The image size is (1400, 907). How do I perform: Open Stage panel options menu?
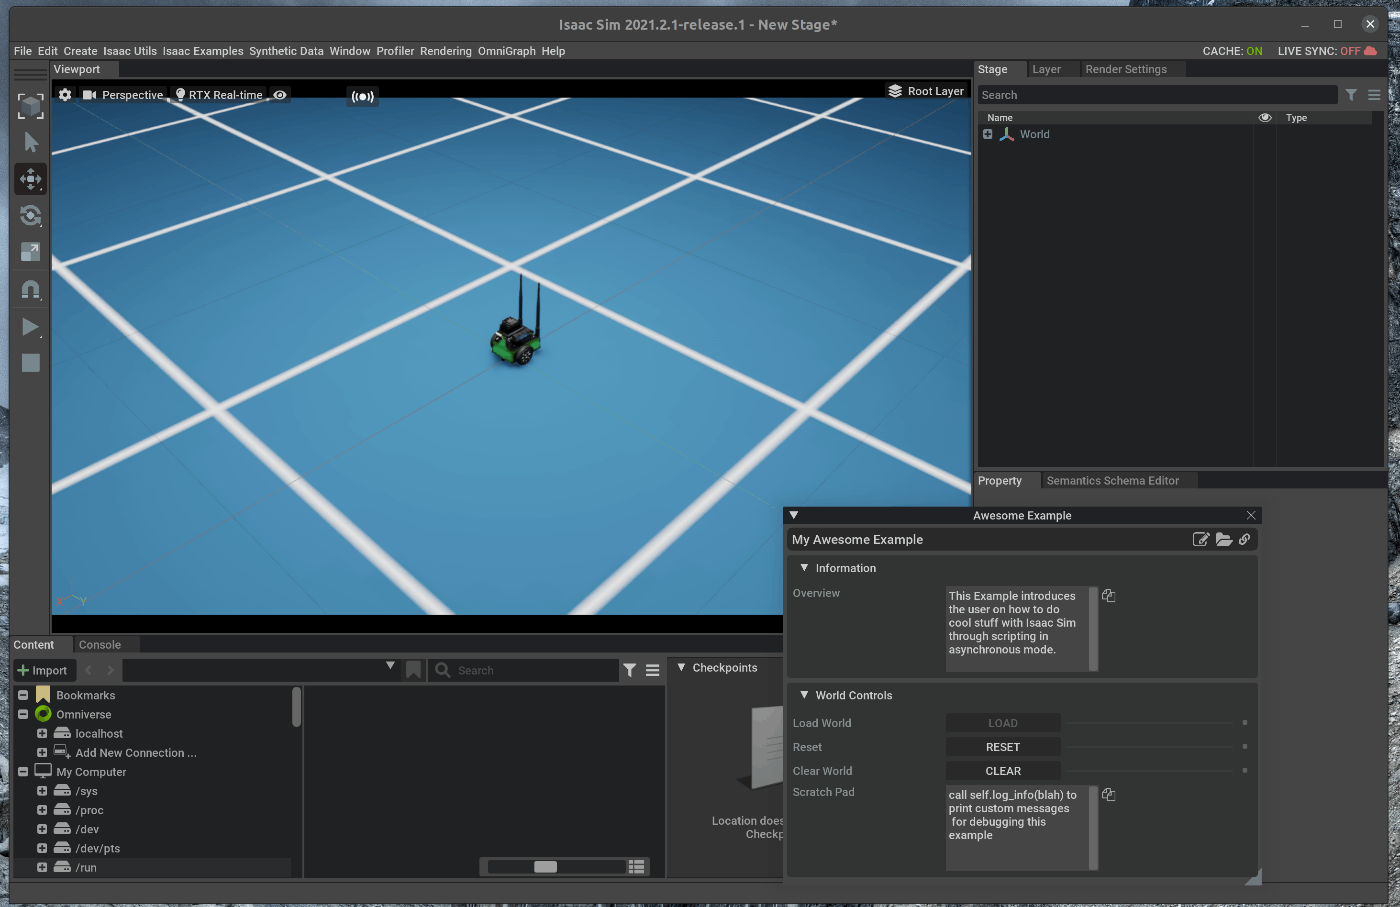(1374, 95)
